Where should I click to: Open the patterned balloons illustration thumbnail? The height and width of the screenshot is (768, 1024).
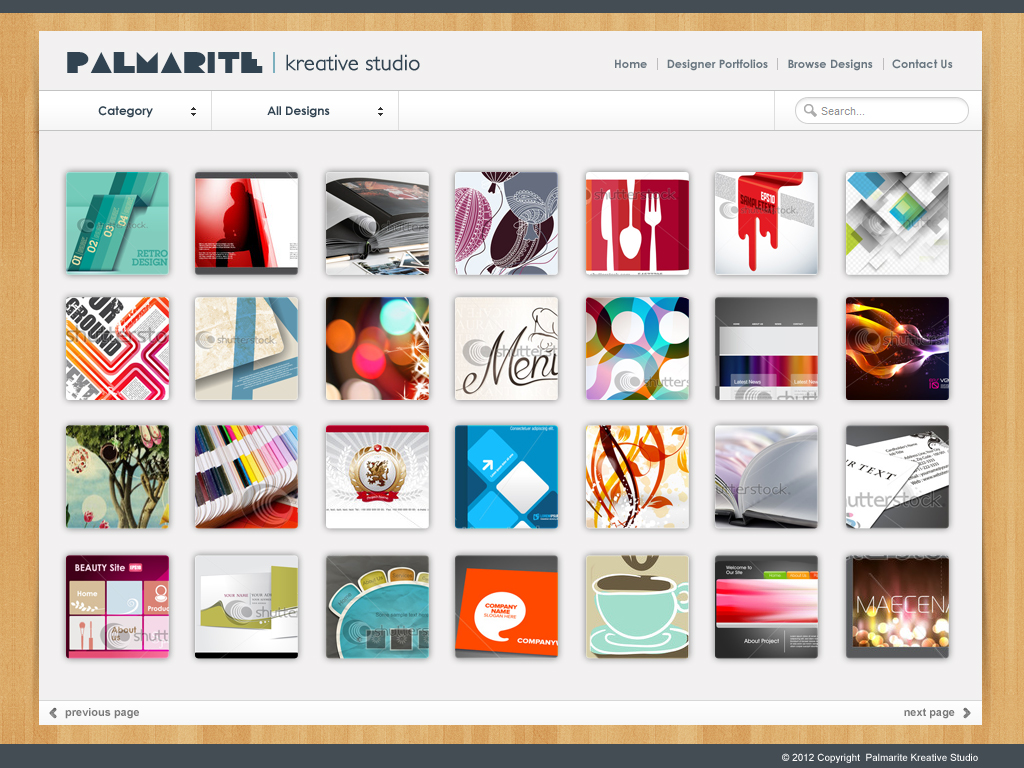506,223
